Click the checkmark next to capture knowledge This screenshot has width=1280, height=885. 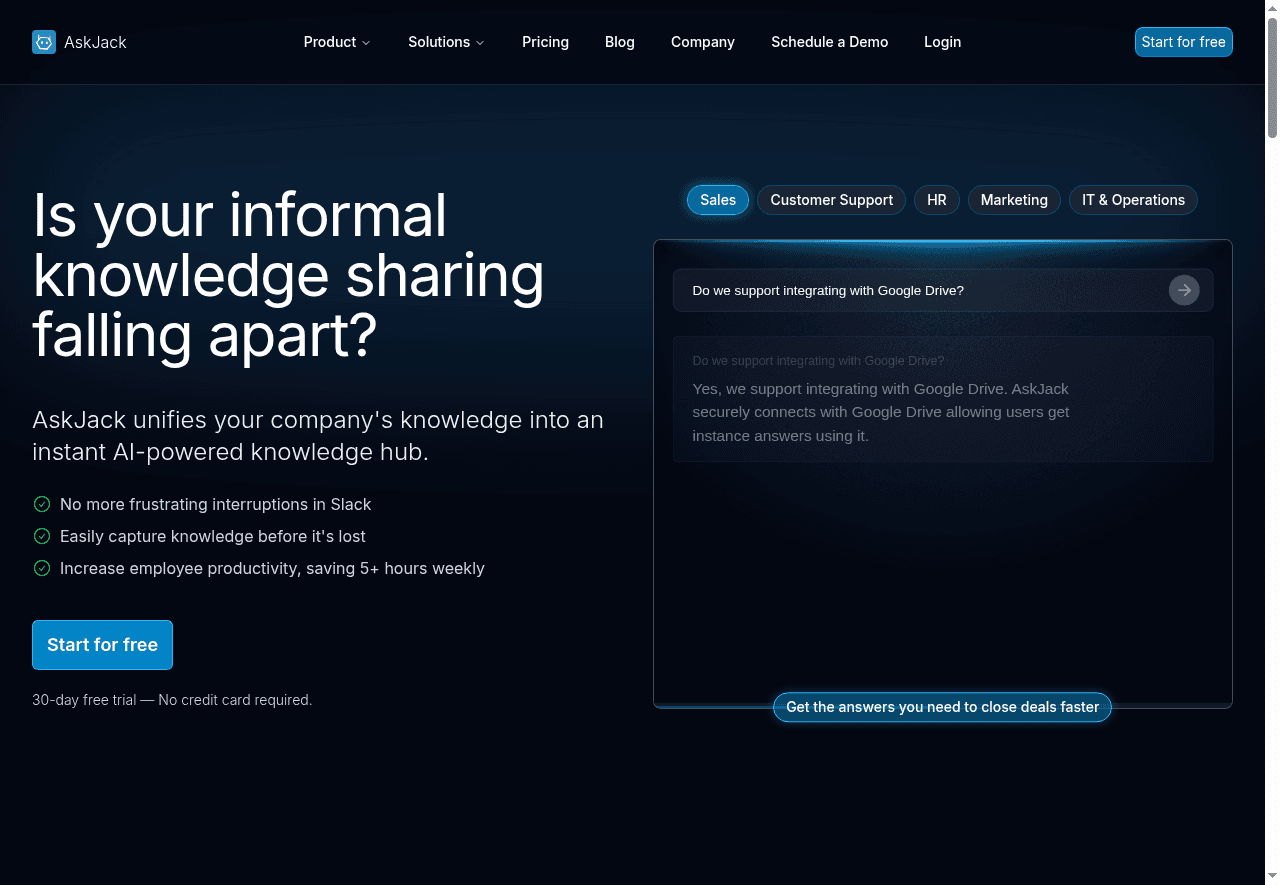(42, 536)
